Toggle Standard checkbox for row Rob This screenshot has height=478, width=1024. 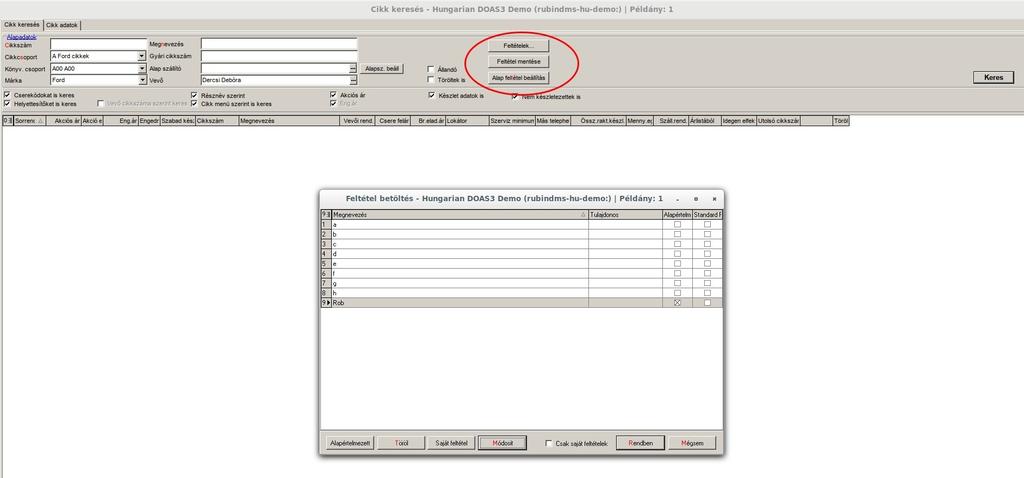707,303
